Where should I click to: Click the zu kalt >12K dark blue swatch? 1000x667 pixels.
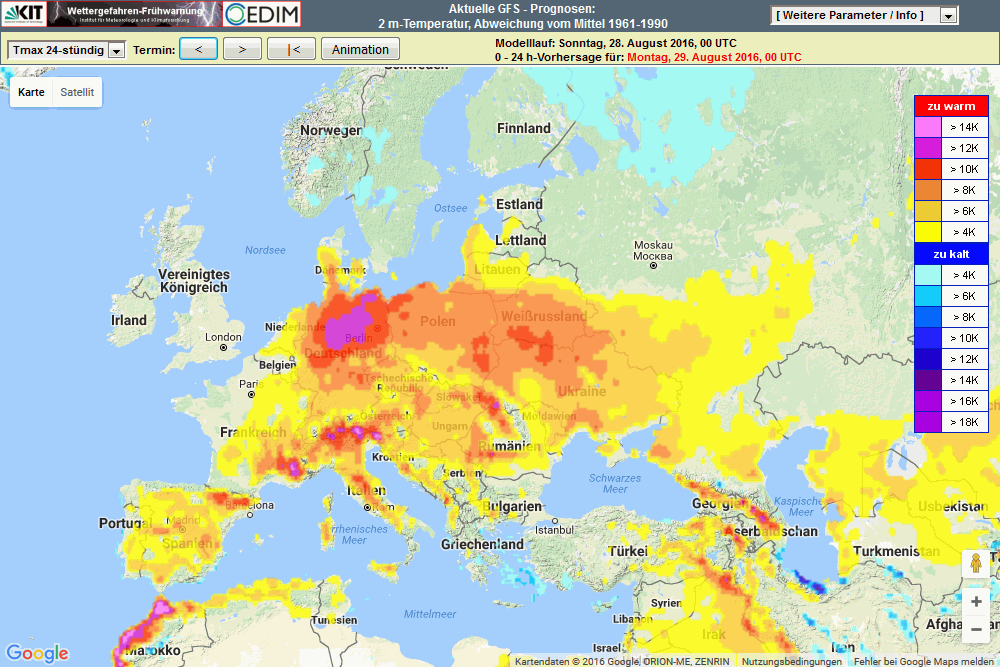[x=928, y=359]
